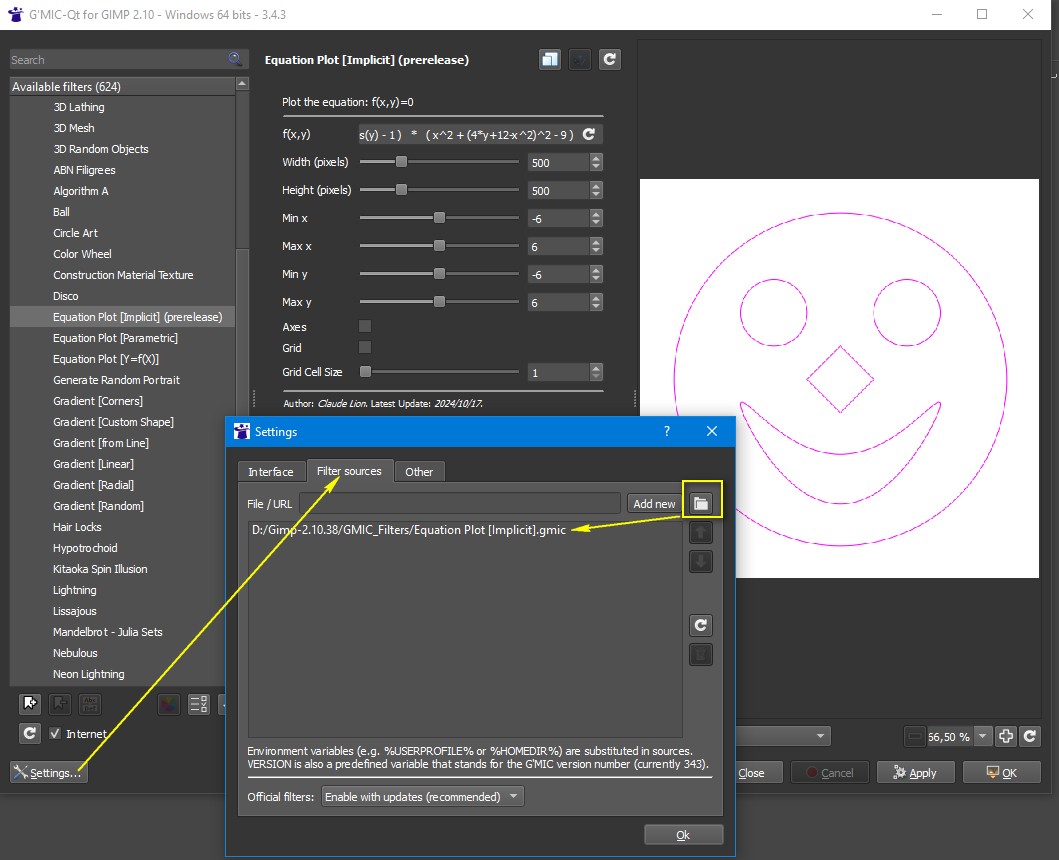This screenshot has width=1059, height=860.
Task: Increase Min y with up stepper arrow
Action: point(596,270)
